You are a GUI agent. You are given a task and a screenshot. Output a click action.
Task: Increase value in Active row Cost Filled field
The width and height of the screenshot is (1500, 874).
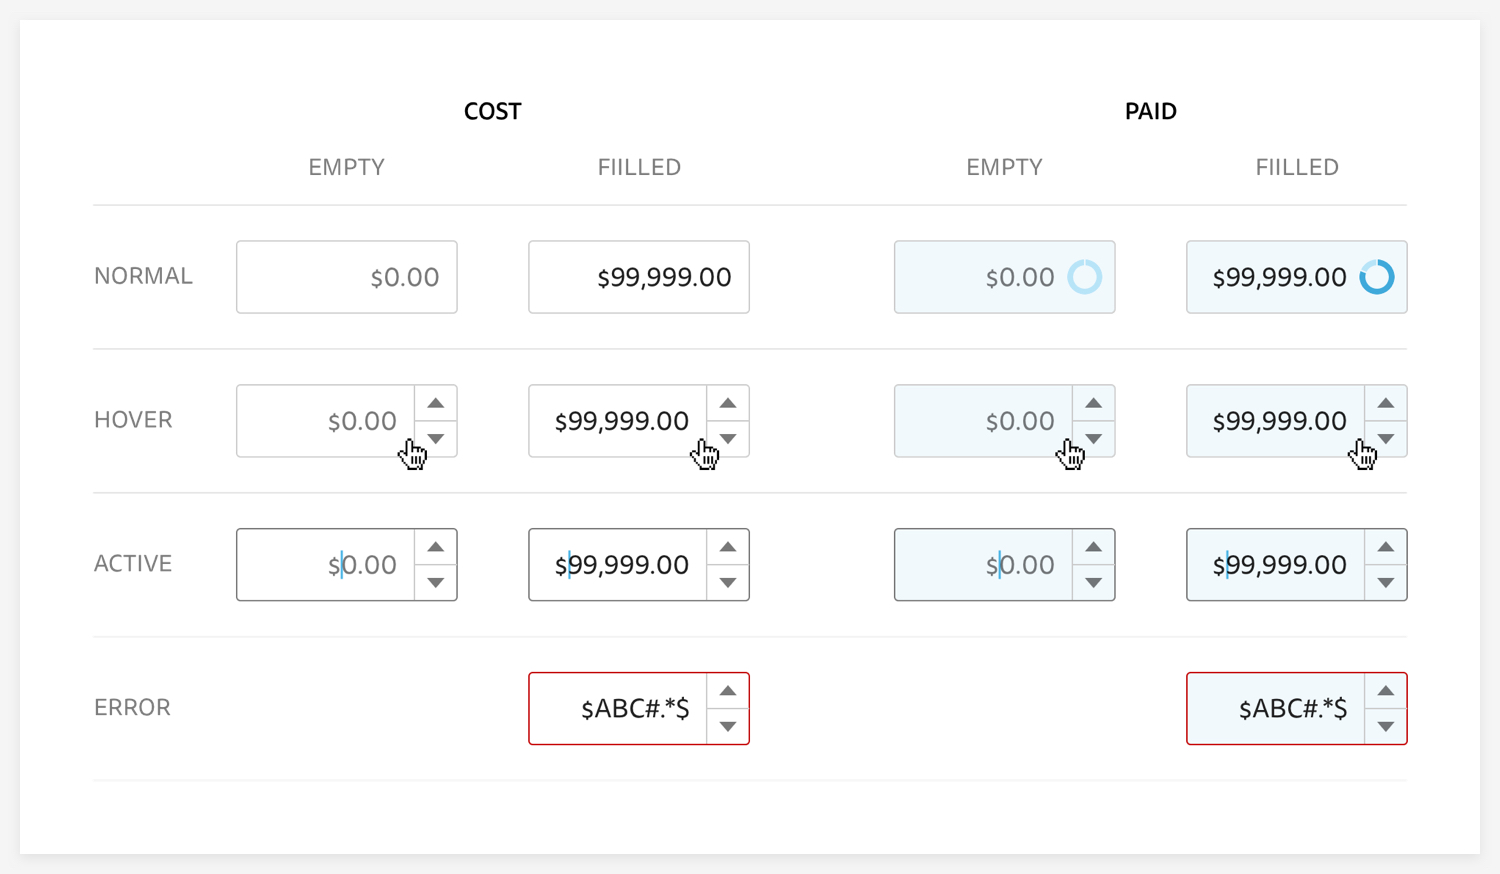pyautogui.click(x=728, y=547)
